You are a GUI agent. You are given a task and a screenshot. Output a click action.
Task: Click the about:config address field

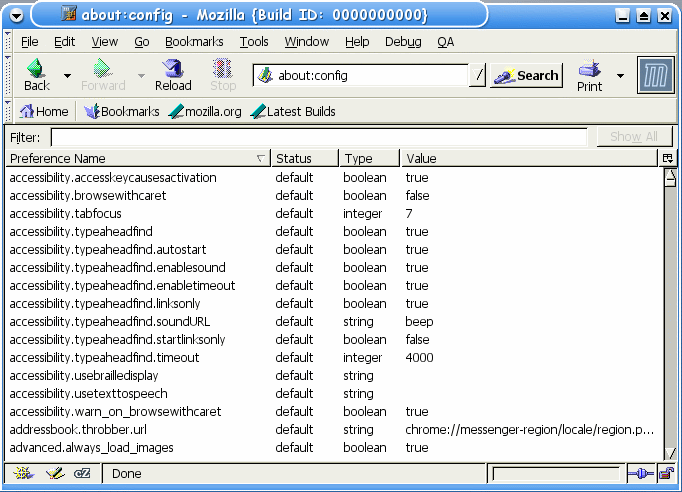tap(360, 76)
